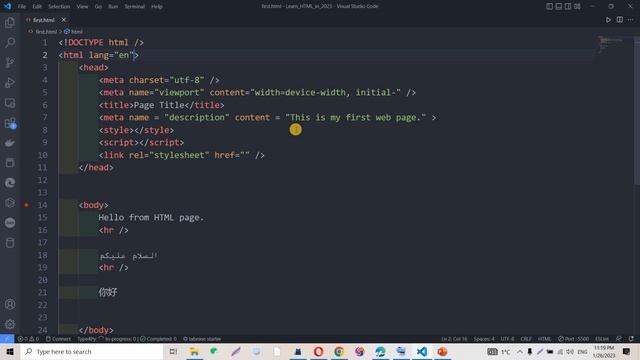Viewport: 640px width, 360px height.
Task: Open the Help menu
Action: (157, 7)
